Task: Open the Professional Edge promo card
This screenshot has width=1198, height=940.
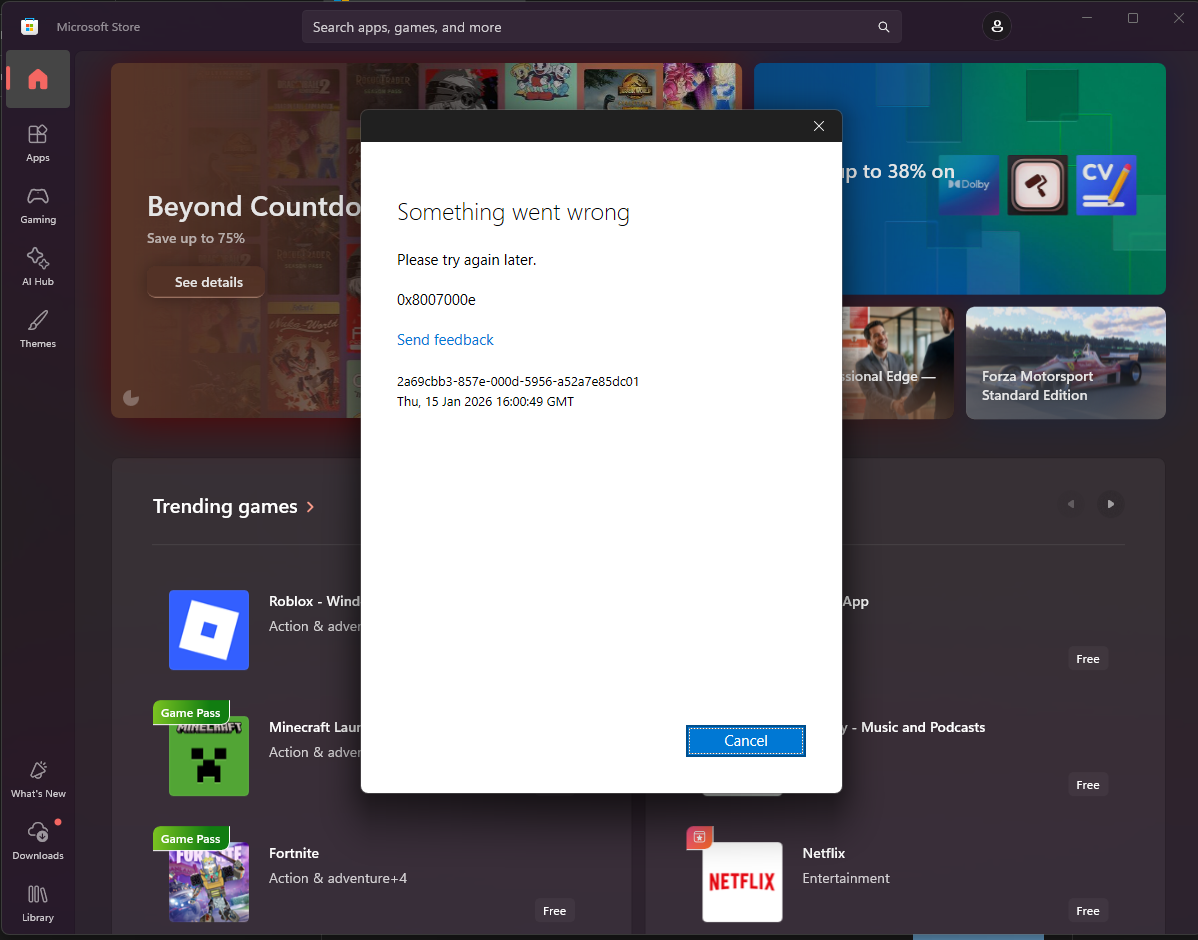Action: 898,363
